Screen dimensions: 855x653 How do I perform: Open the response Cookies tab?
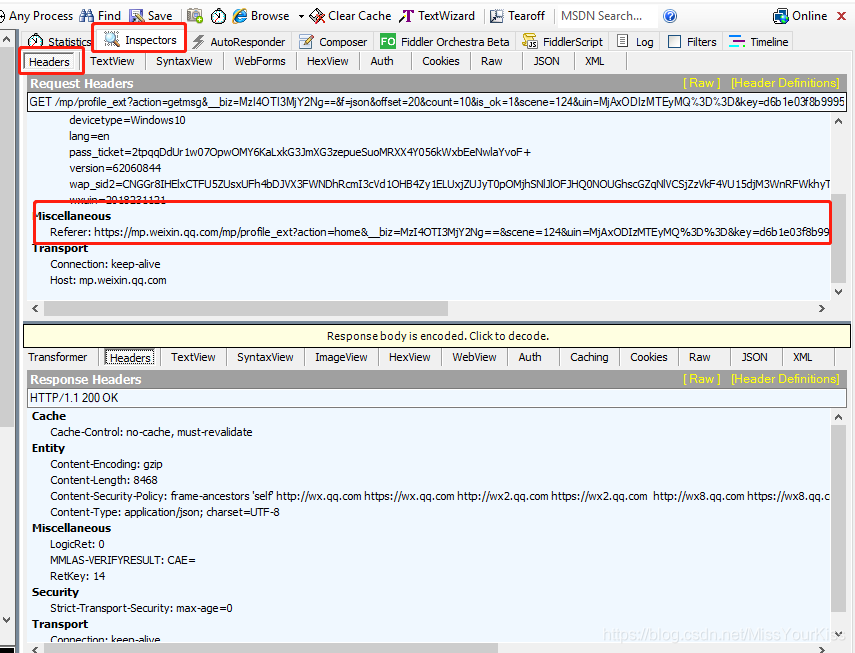[x=649, y=357]
